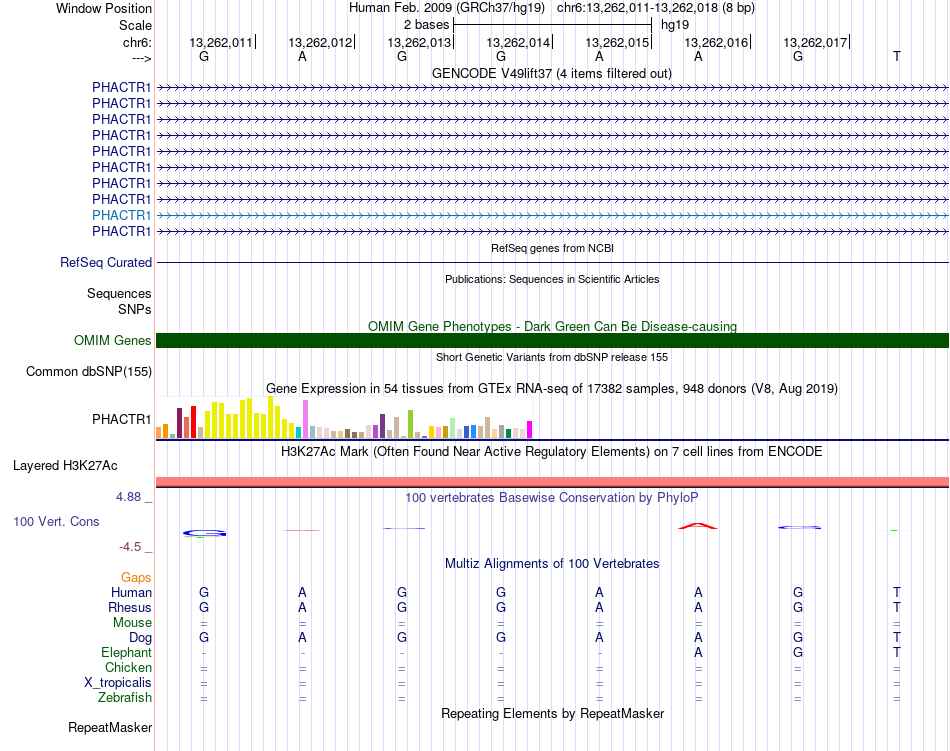Click the red A conservation logo in PhyloP track
The height and width of the screenshot is (751, 950).
pyautogui.click(x=697, y=526)
